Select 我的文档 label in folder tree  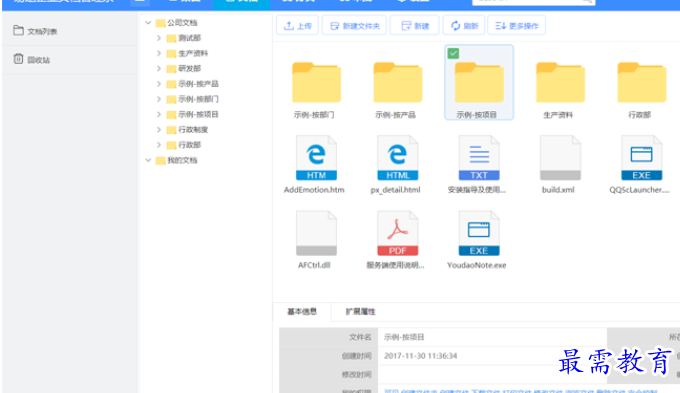click(182, 160)
